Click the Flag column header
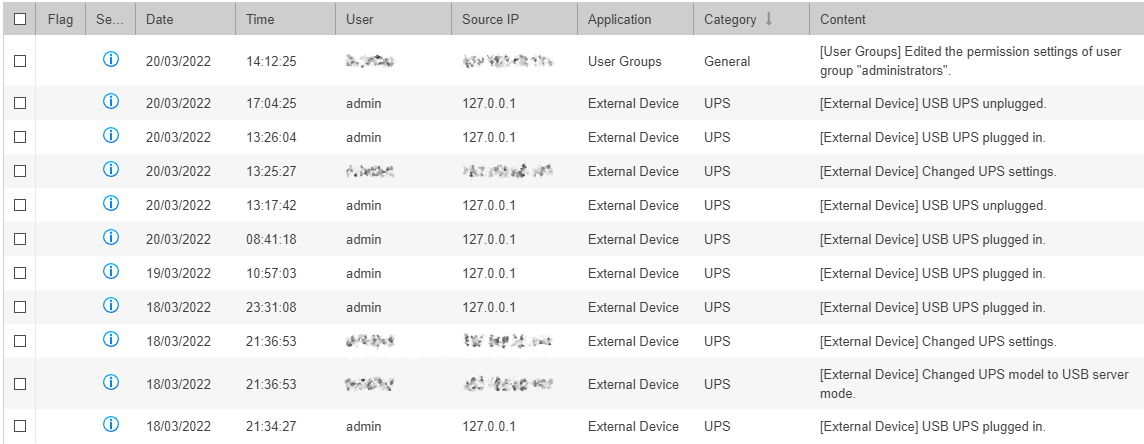Image resolution: width=1144 pixels, height=444 pixels. tap(60, 19)
